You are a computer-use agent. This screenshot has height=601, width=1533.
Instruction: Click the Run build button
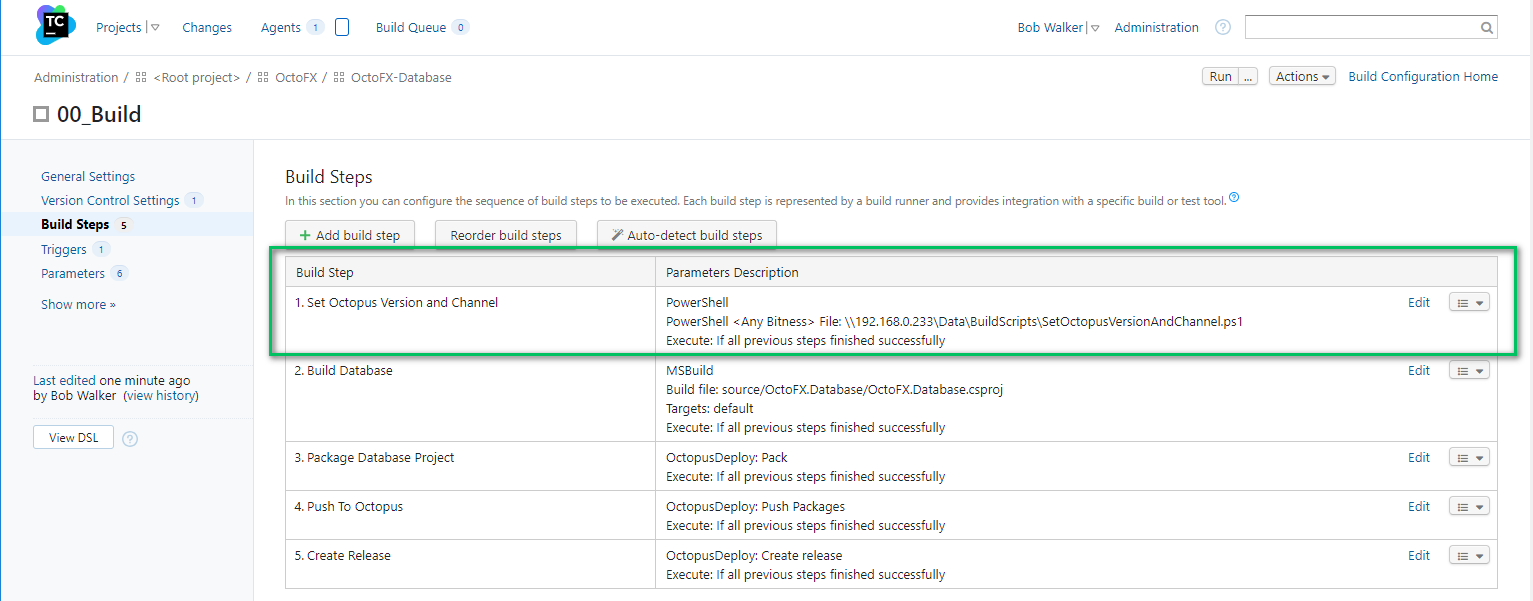coord(1220,77)
